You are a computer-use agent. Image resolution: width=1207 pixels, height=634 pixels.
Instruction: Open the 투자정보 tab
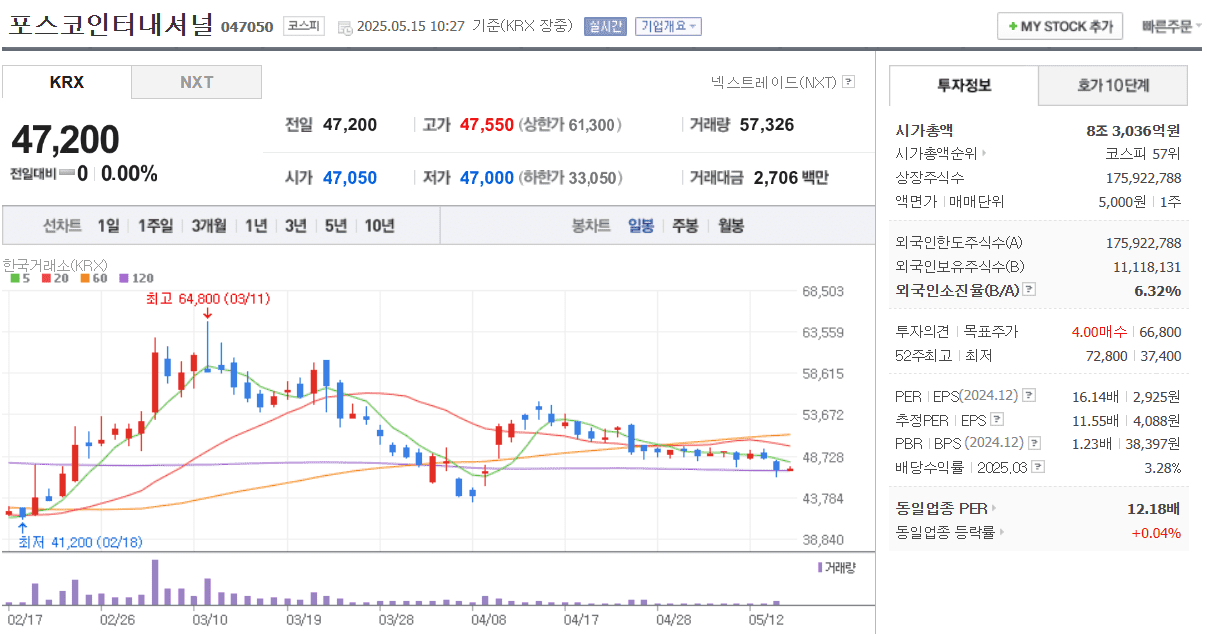click(x=964, y=85)
